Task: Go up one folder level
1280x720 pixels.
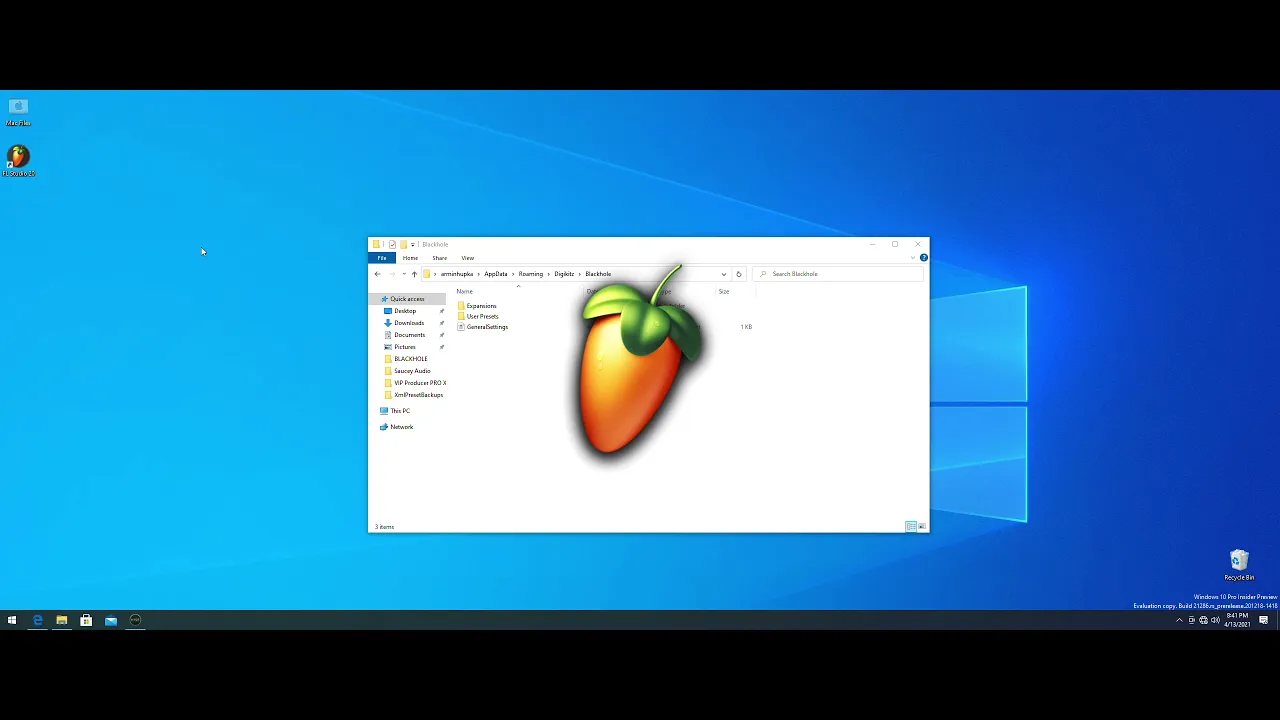Action: pos(414,274)
